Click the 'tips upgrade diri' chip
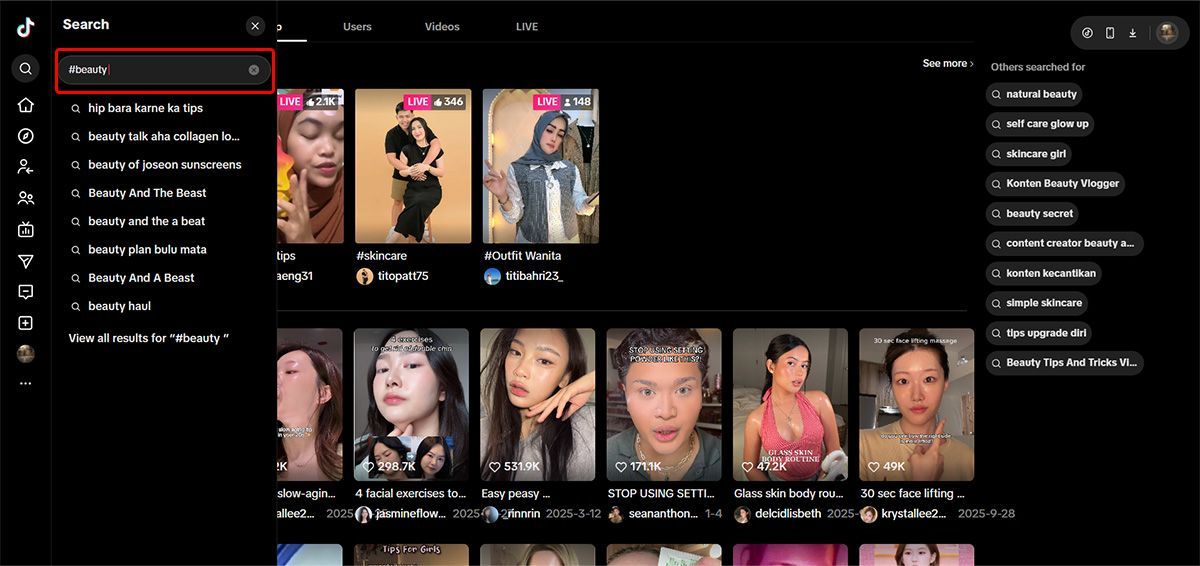 (x=1040, y=333)
